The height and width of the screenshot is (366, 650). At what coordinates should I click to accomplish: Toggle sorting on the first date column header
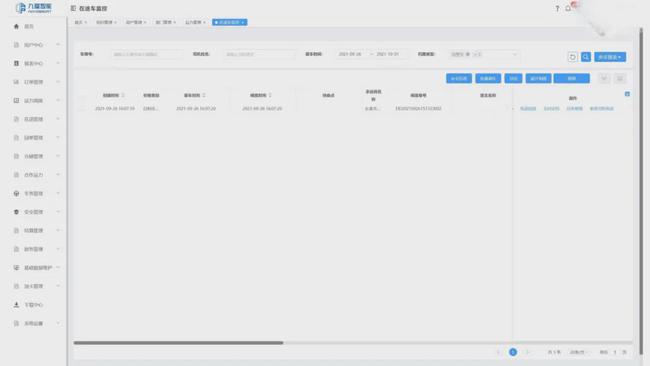(x=114, y=95)
